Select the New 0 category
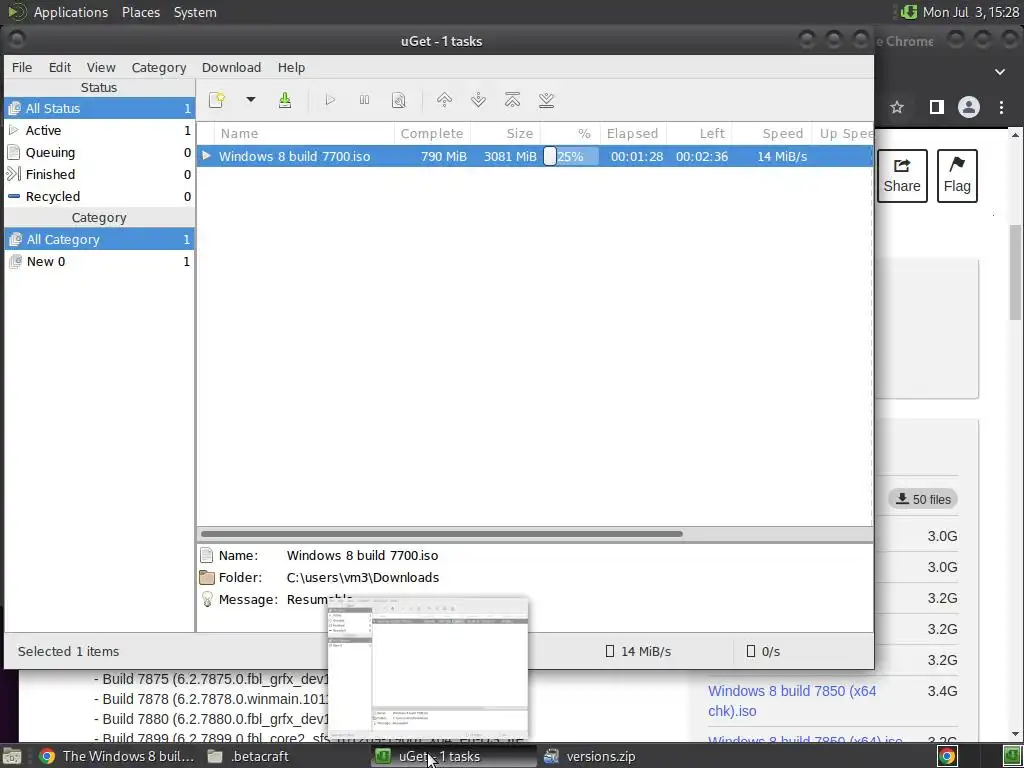The width and height of the screenshot is (1024, 768). [x=99, y=262]
